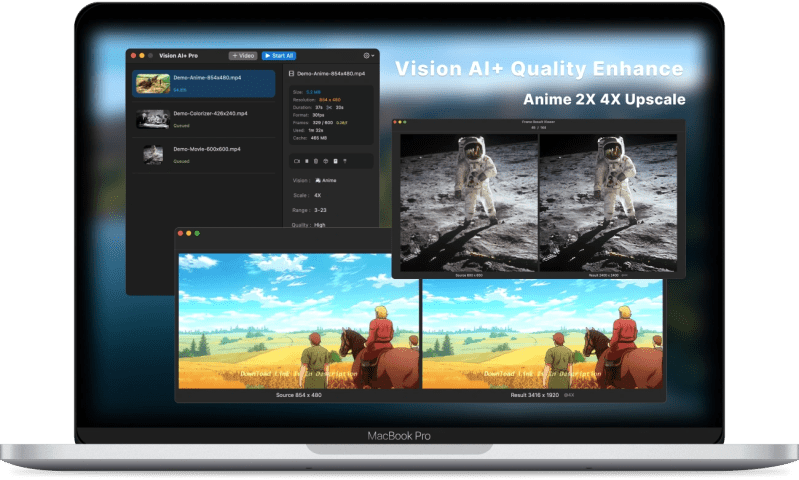Click the Frames value 329 / 600
799x480 pixels.
pyautogui.click(x=323, y=123)
